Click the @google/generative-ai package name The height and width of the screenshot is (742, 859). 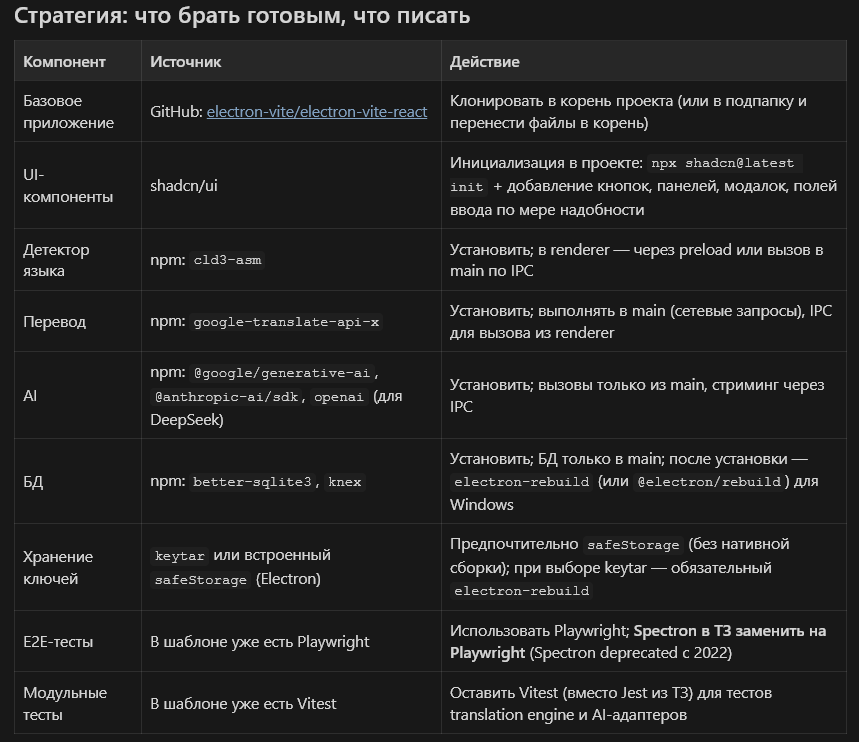click(281, 373)
